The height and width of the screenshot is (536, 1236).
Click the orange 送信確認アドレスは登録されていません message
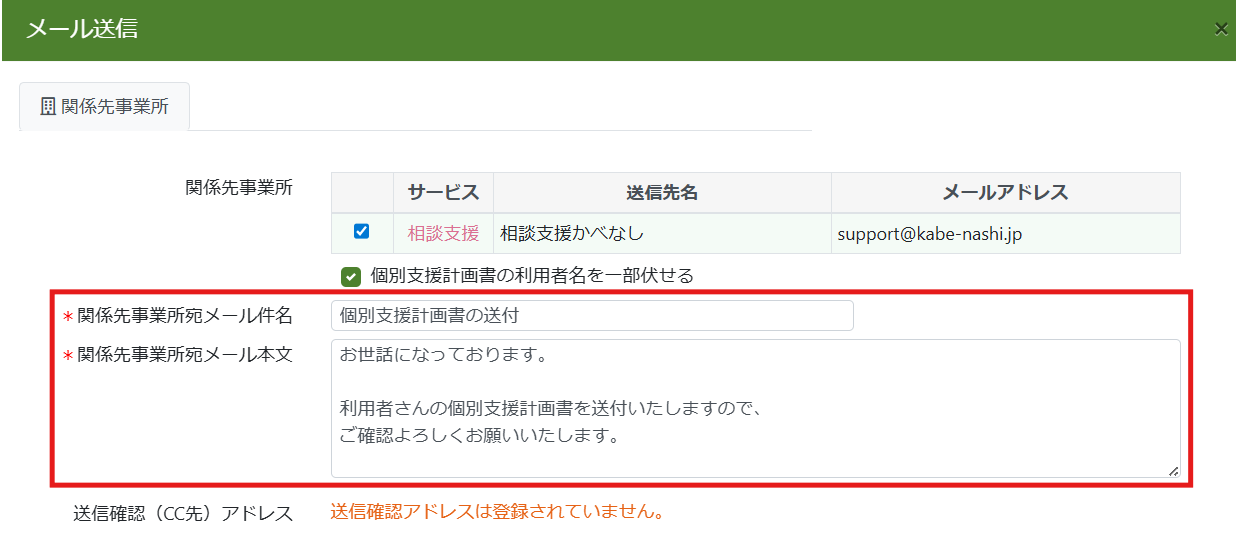point(497,512)
